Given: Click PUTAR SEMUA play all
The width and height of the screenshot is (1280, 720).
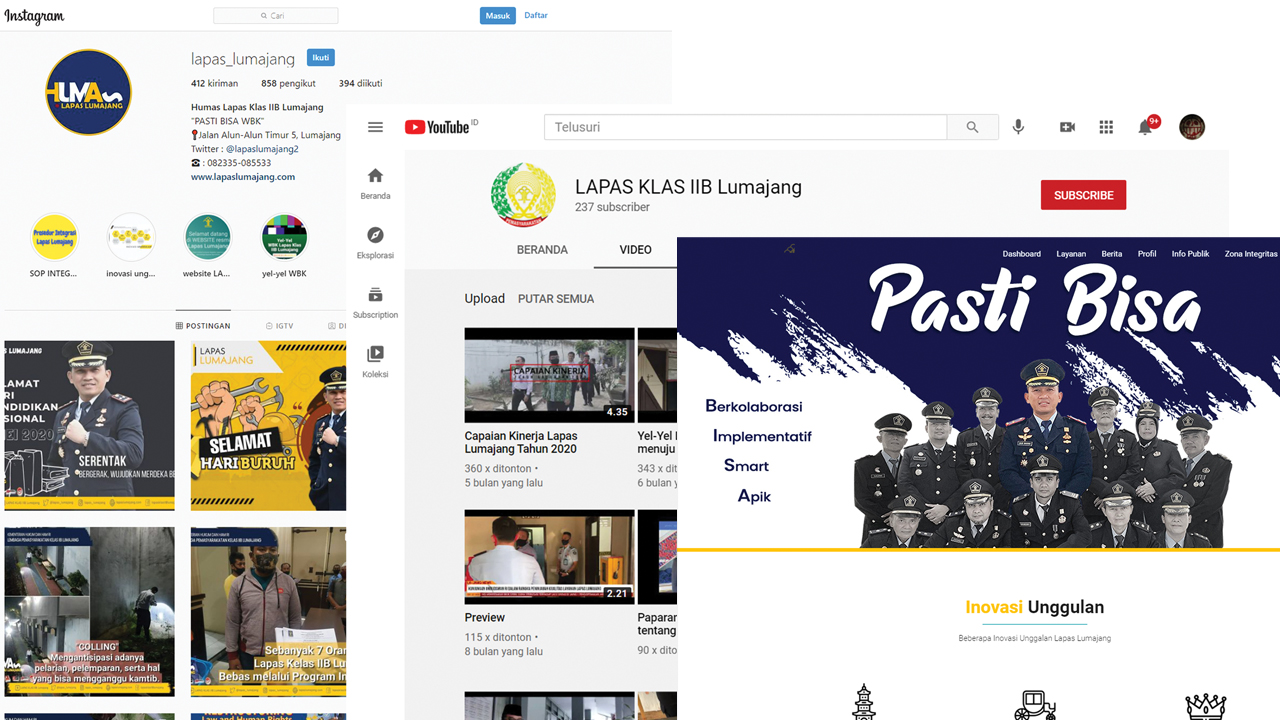Looking at the screenshot, I should (x=556, y=299).
